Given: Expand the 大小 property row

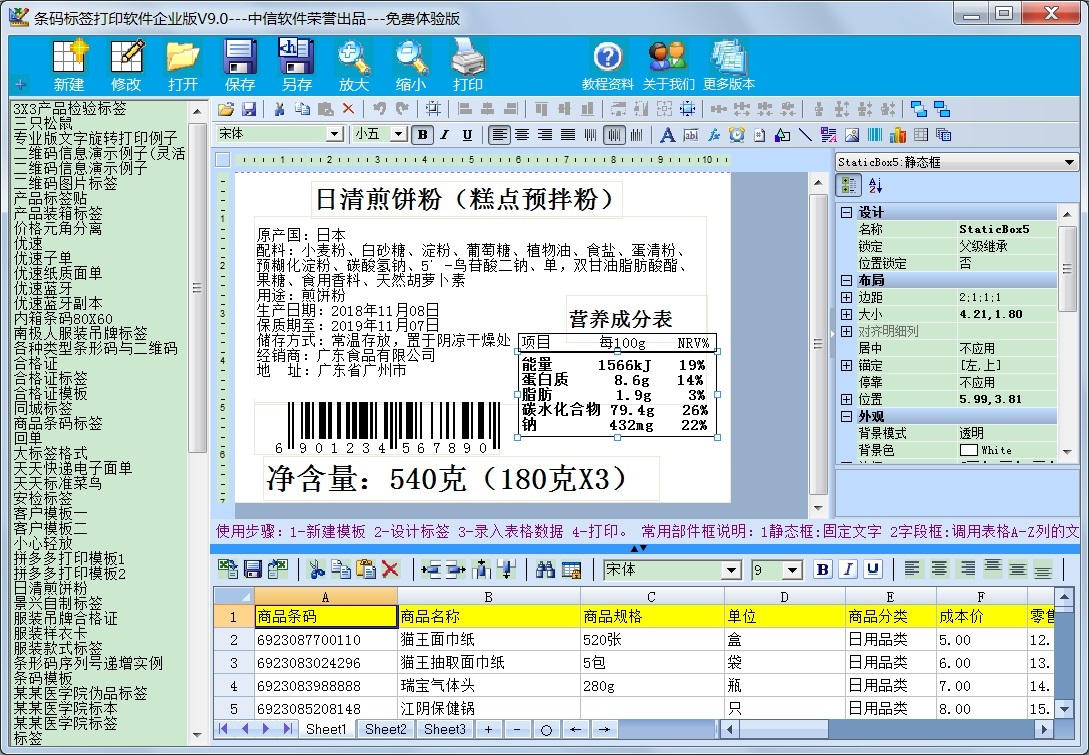Looking at the screenshot, I should (x=847, y=315).
